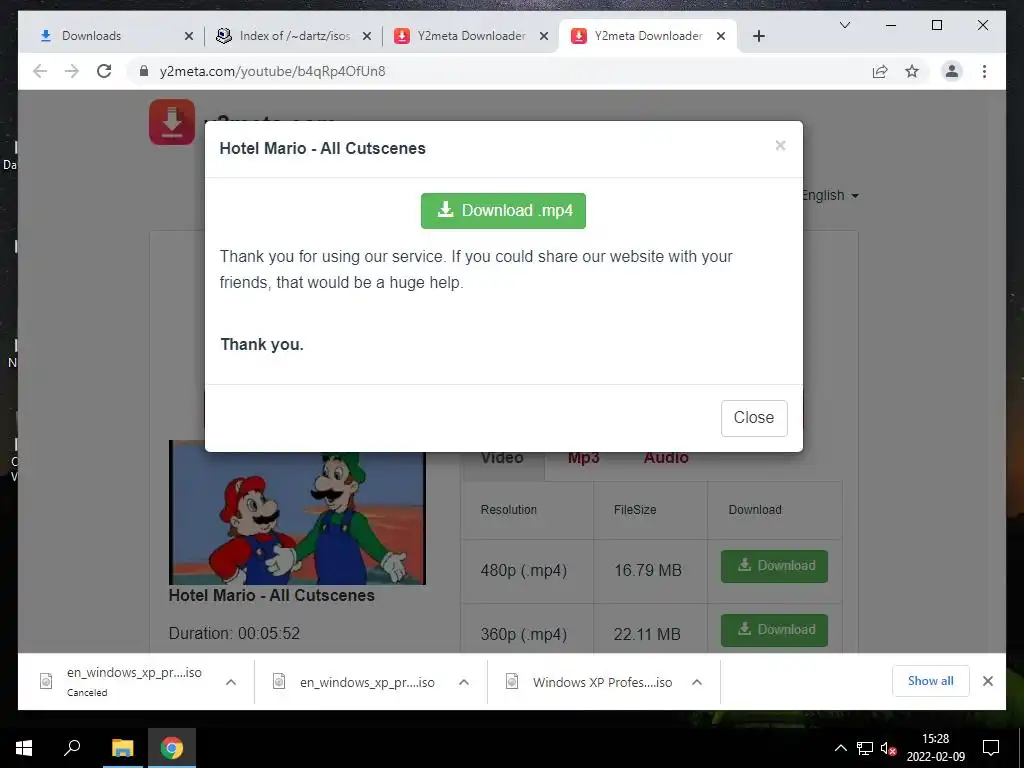
Task: Open a new browser tab
Action: point(759,37)
